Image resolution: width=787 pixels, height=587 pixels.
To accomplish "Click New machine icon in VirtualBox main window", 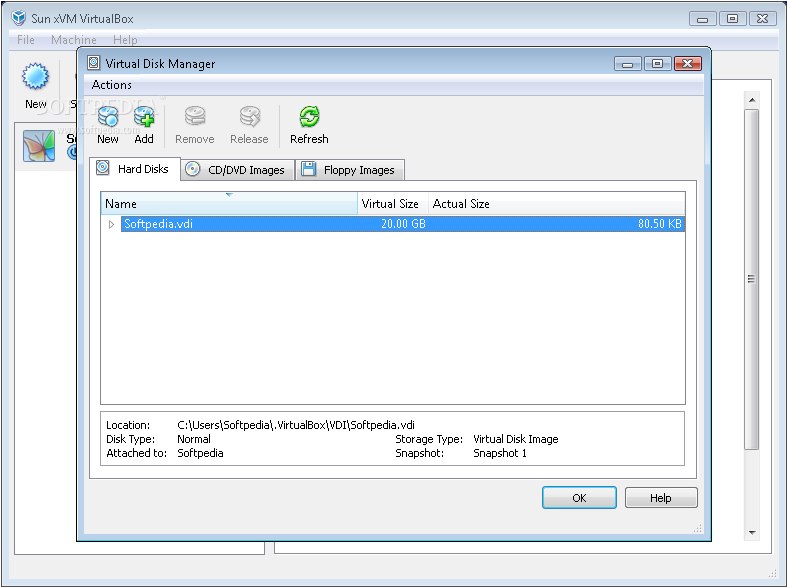I will pyautogui.click(x=35, y=76).
